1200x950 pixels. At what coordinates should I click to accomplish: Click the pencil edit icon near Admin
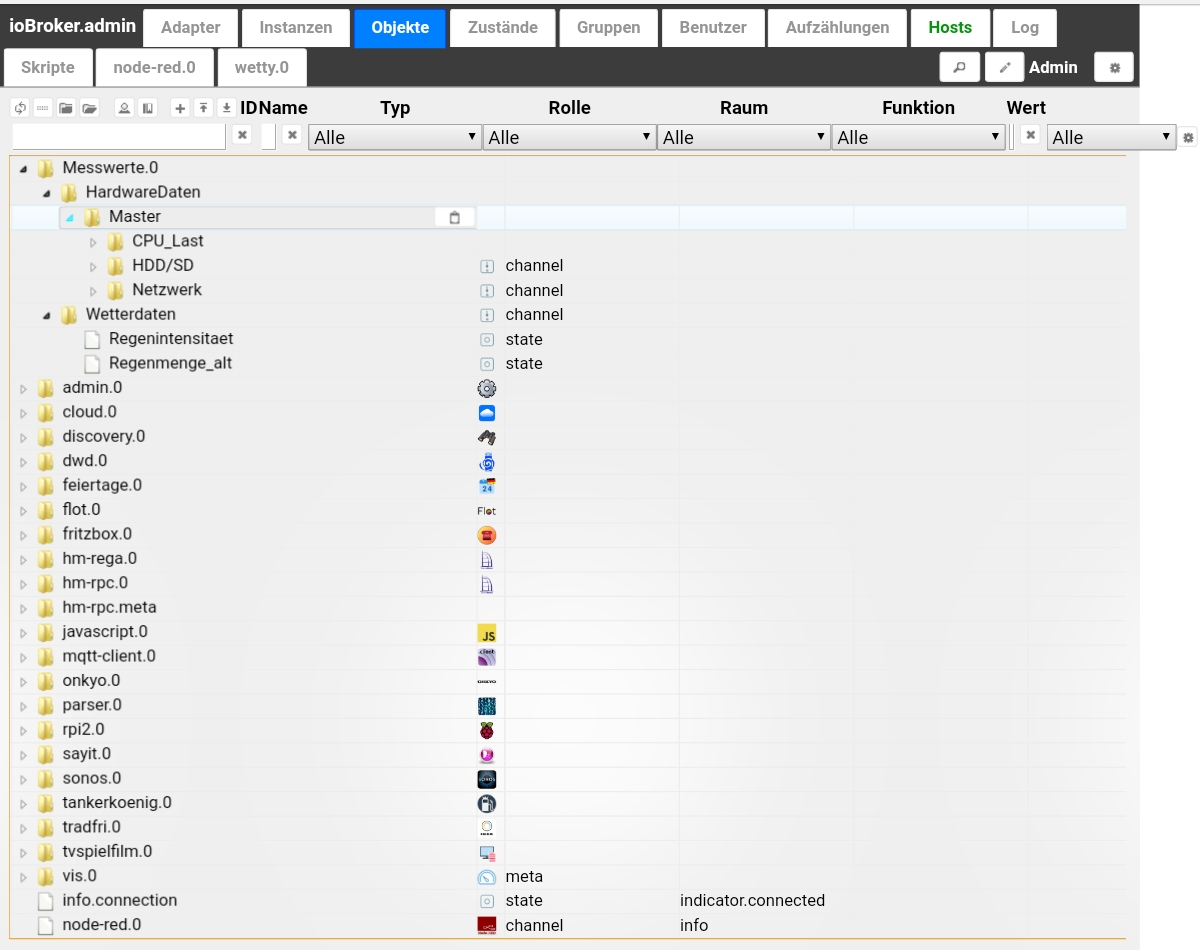pyautogui.click(x=1004, y=67)
